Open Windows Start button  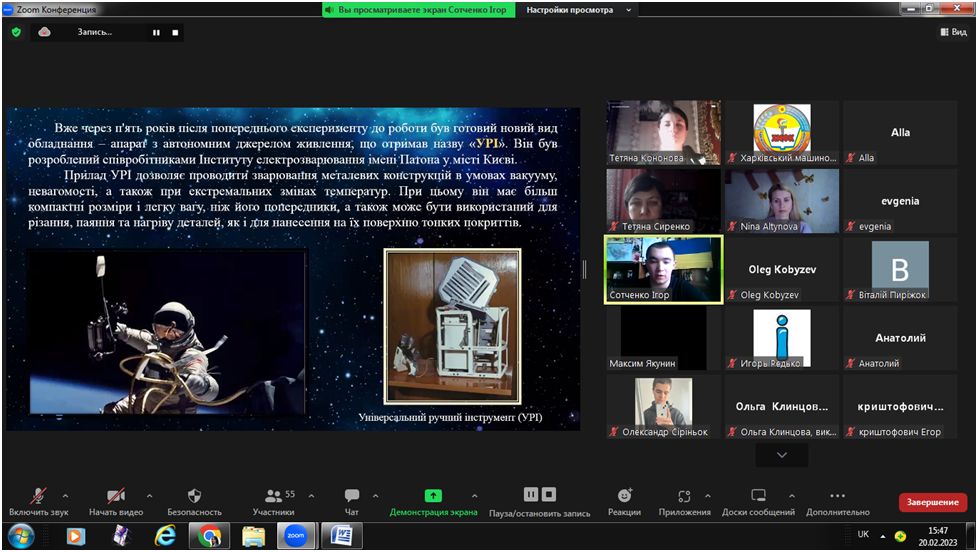tap(21, 536)
